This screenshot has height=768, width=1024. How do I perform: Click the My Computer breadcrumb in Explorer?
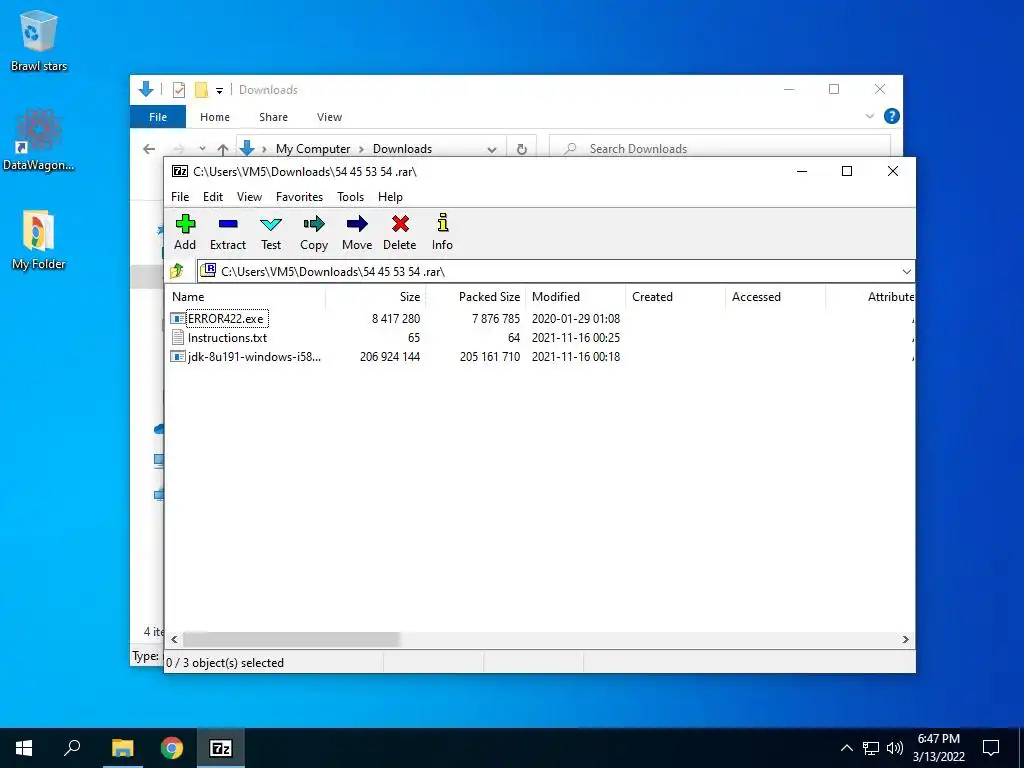pyautogui.click(x=313, y=149)
